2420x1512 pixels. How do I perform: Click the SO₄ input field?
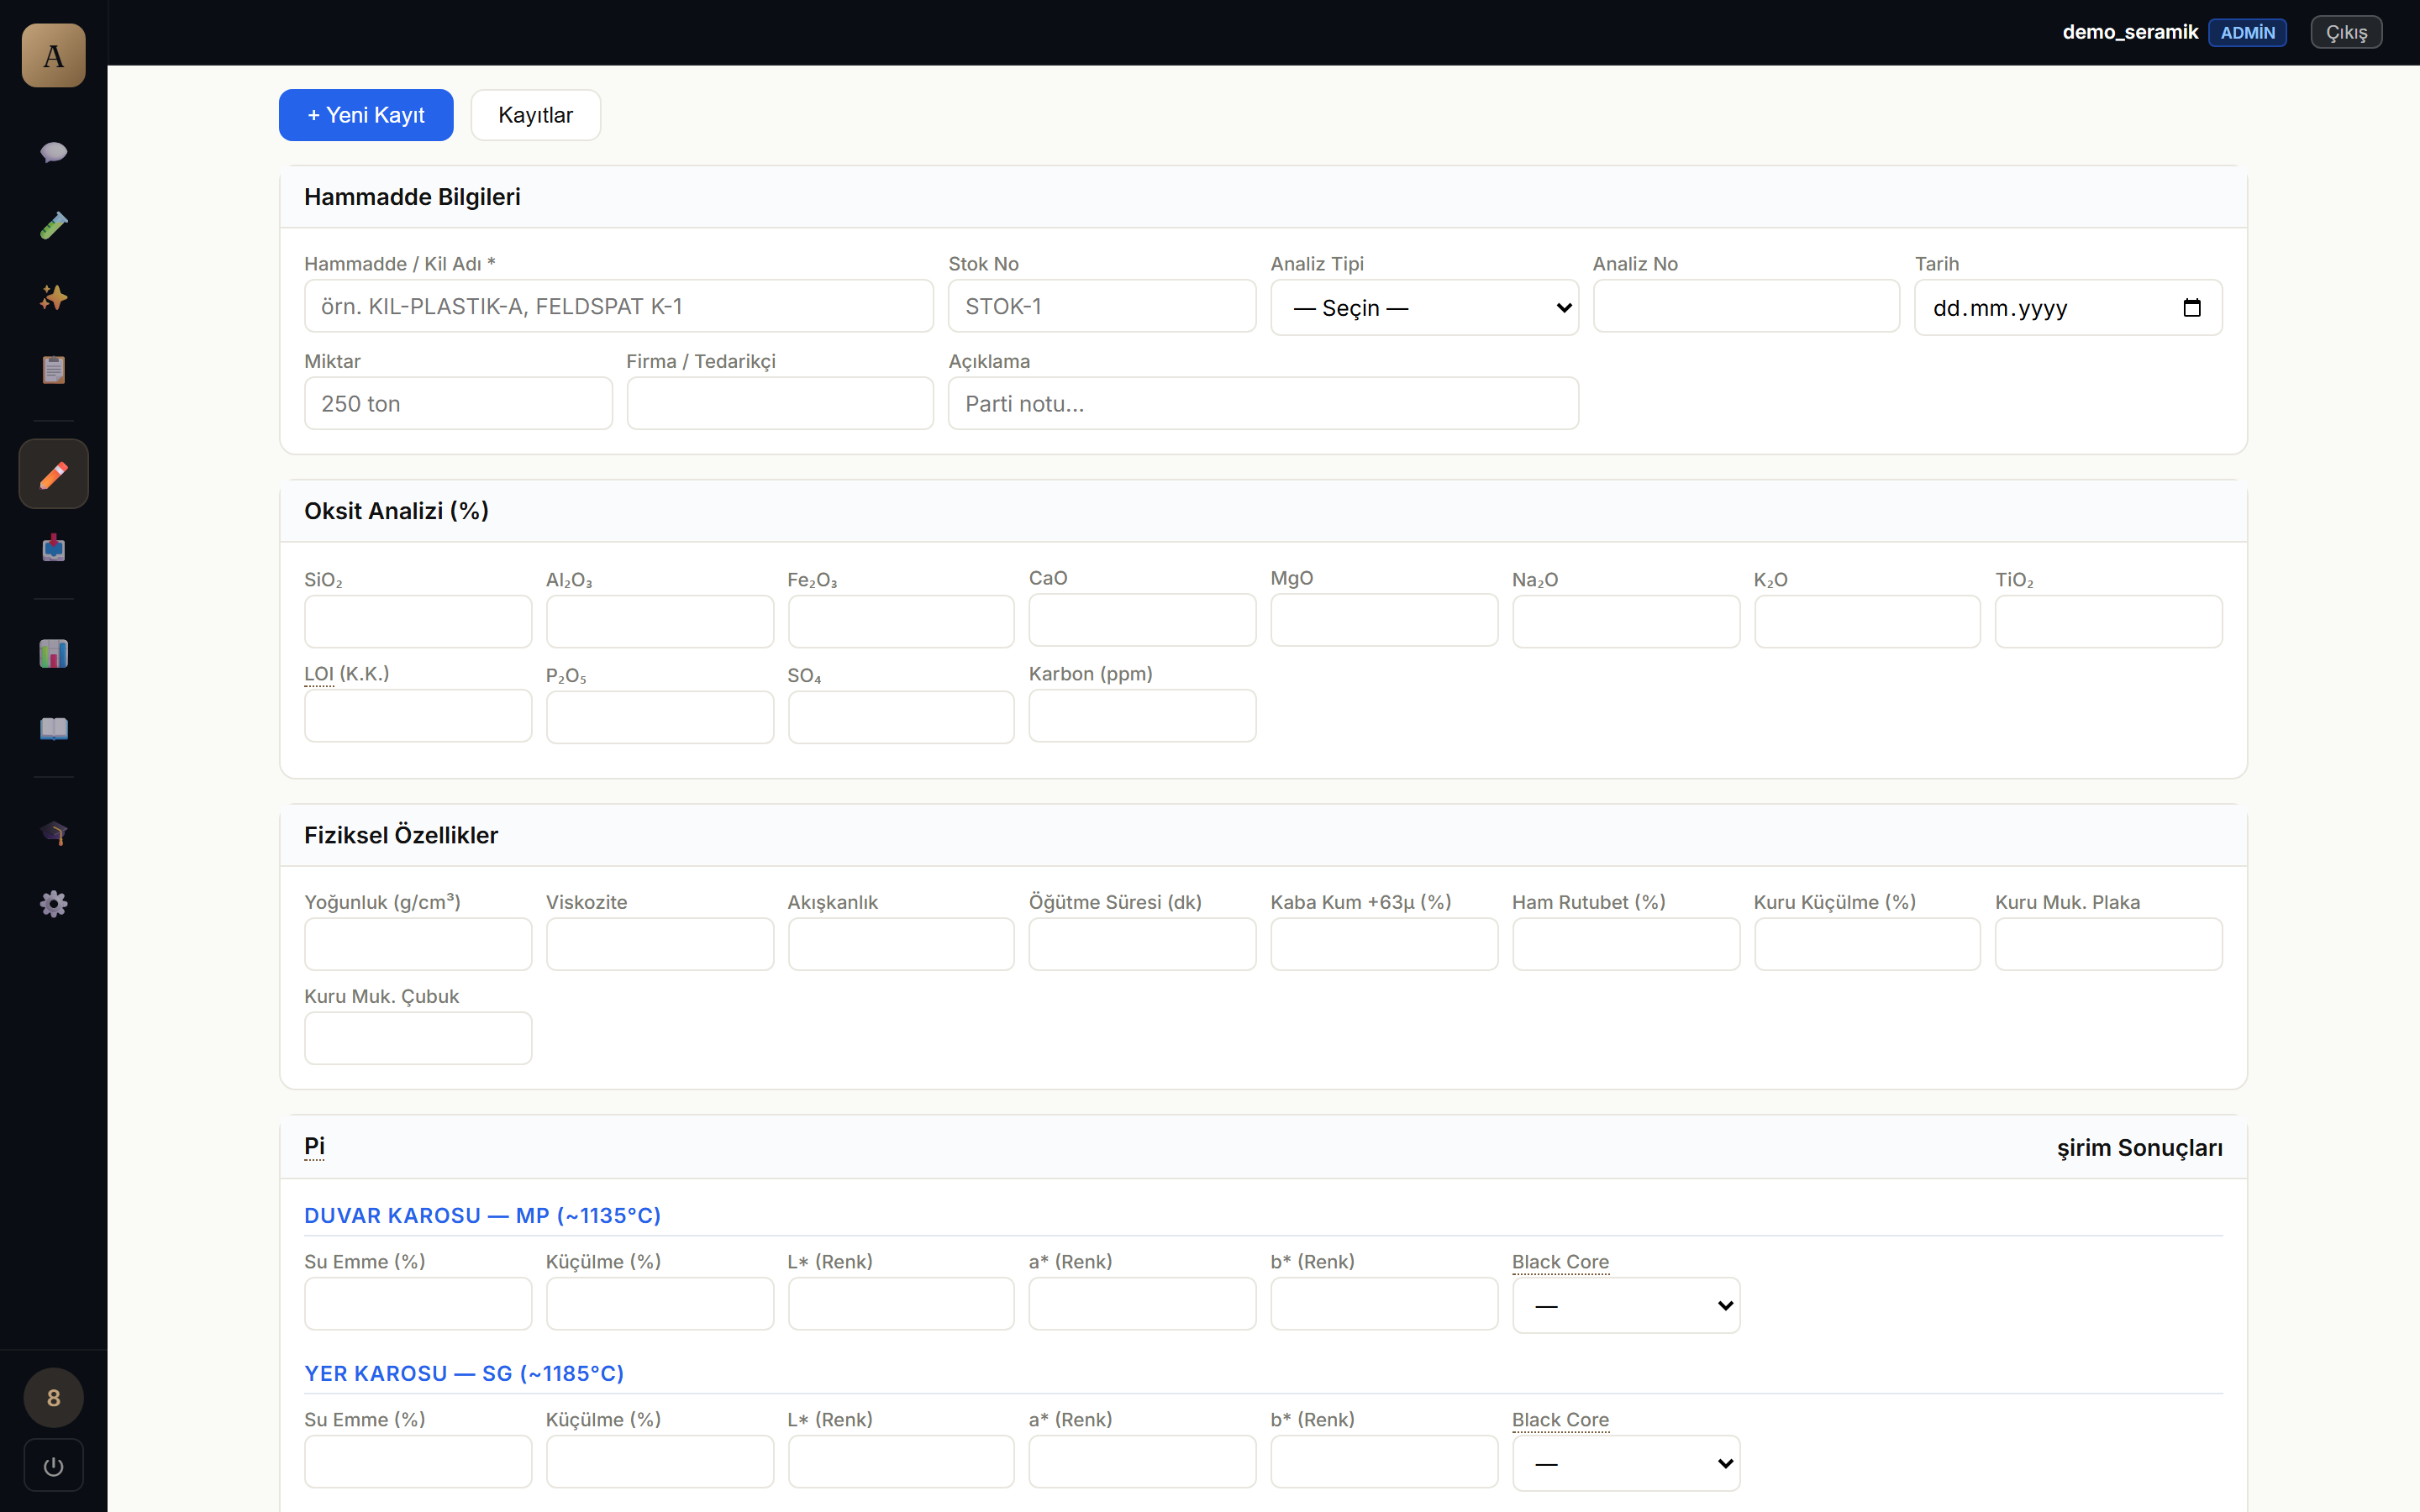[901, 717]
